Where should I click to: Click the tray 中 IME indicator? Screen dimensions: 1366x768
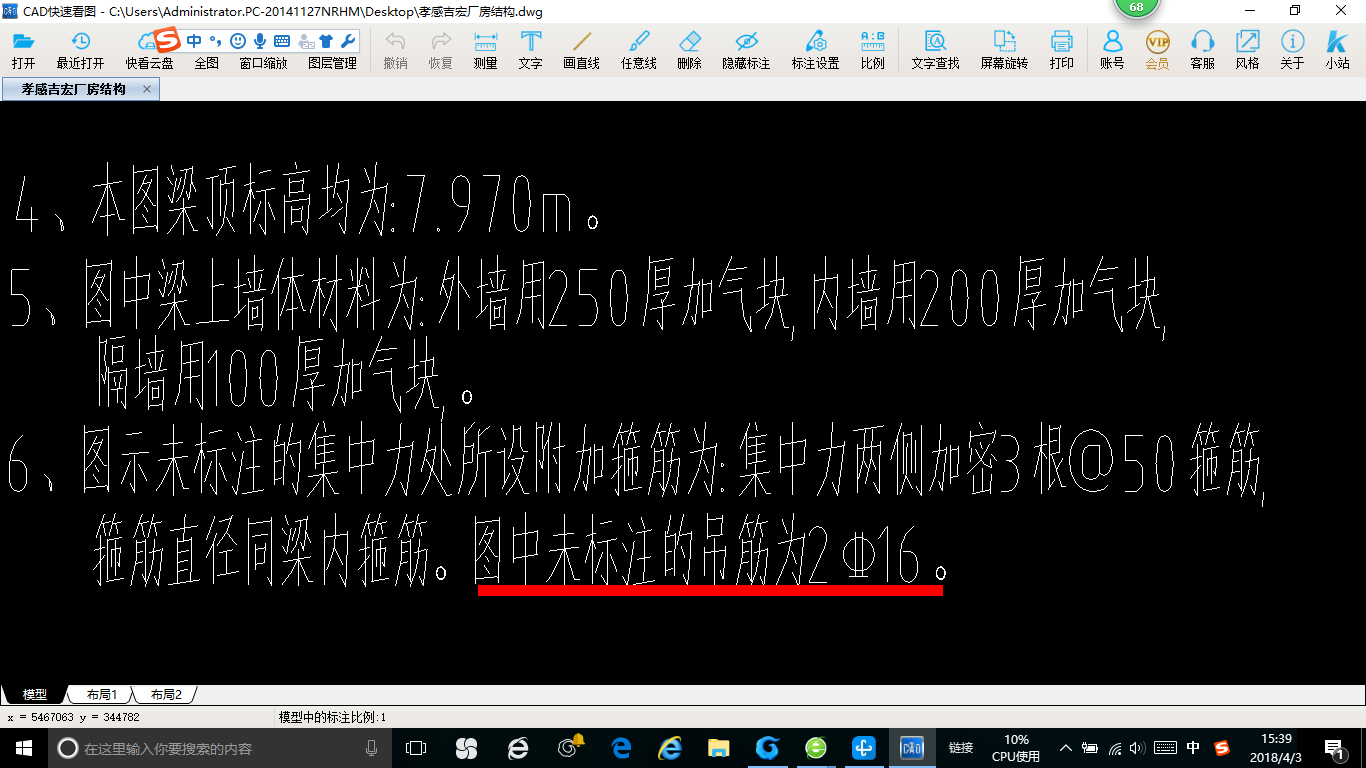coord(1193,748)
